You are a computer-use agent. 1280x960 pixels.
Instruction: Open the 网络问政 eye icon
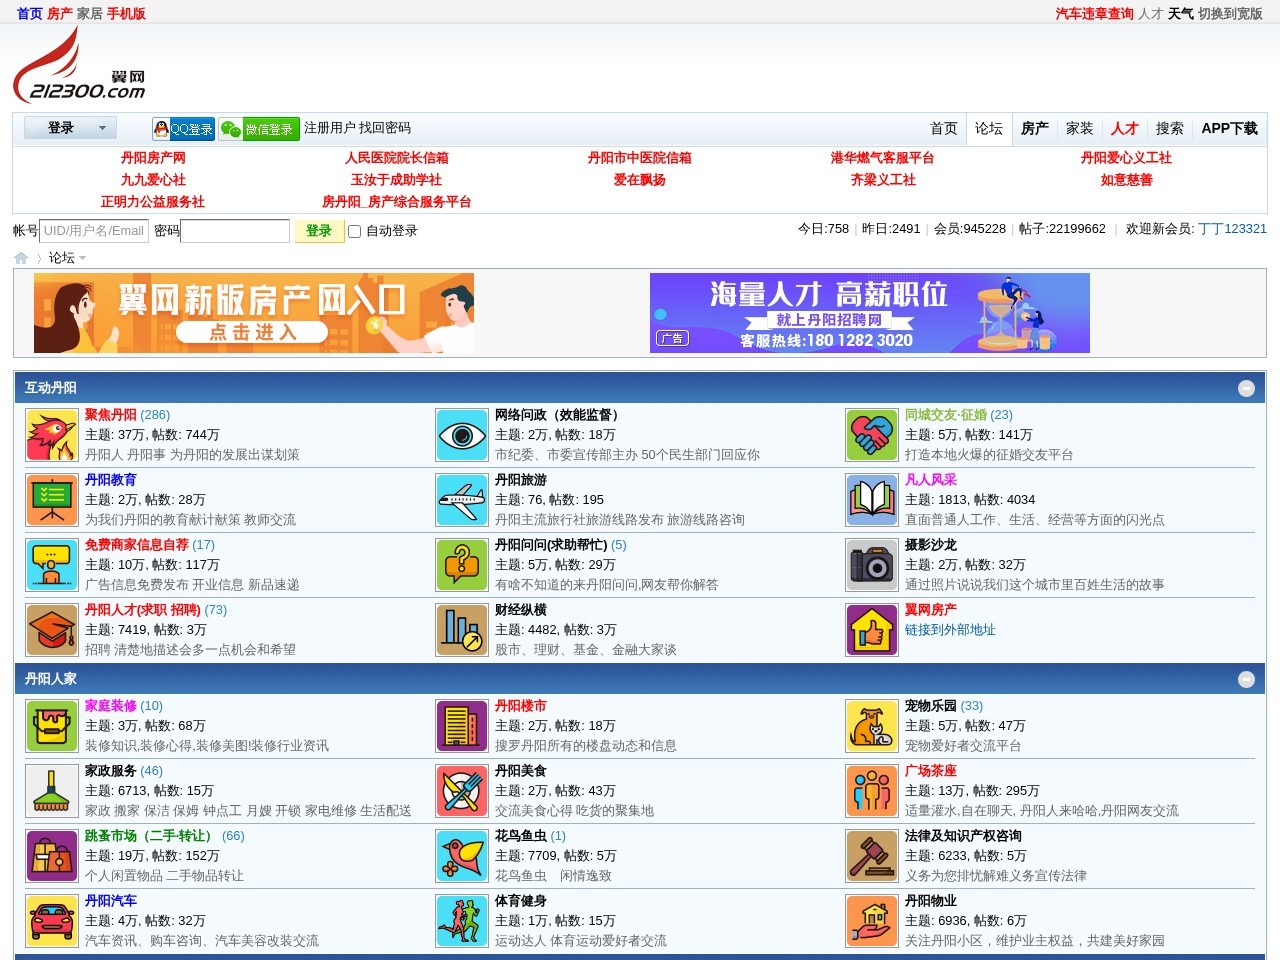point(462,435)
